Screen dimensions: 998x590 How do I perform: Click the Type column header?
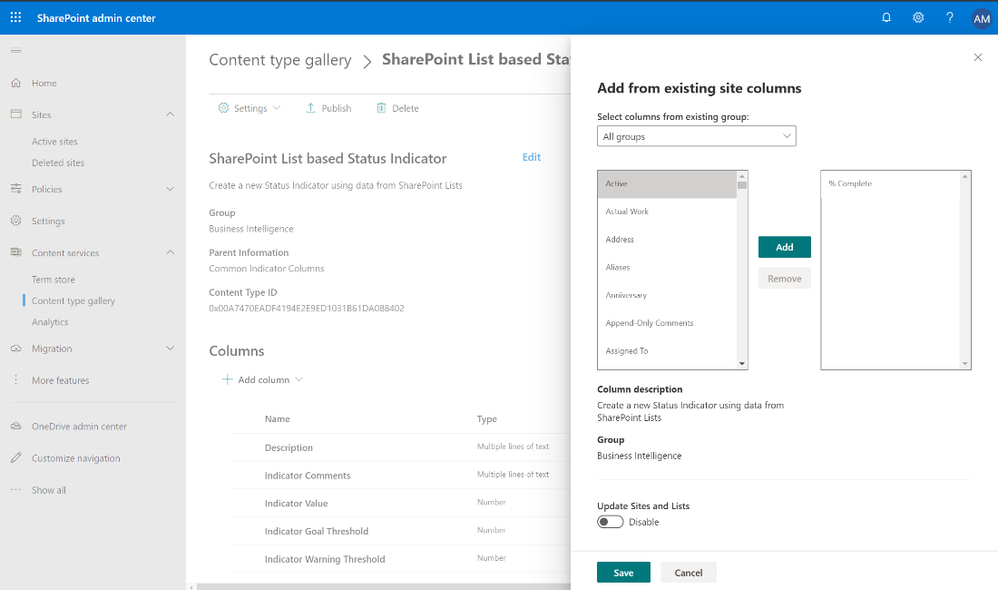point(487,419)
